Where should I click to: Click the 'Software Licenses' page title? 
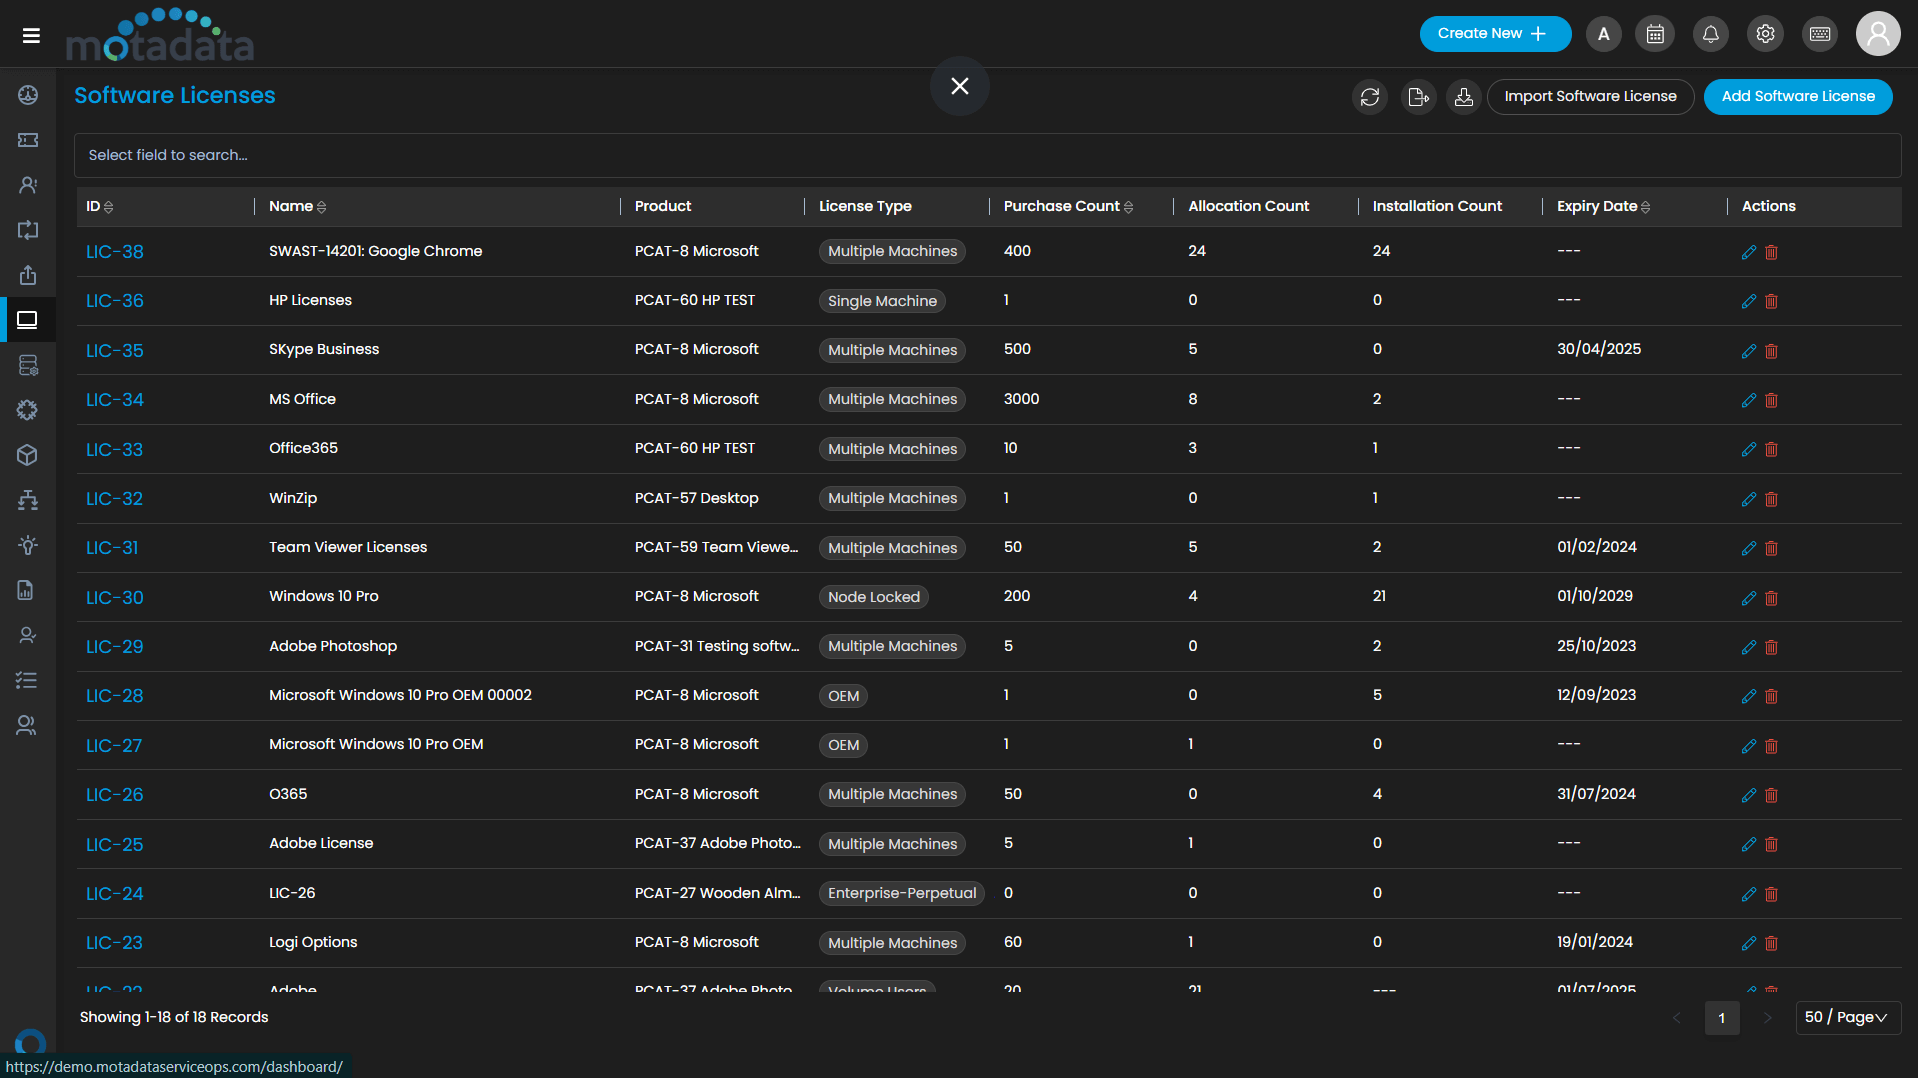[x=175, y=95]
